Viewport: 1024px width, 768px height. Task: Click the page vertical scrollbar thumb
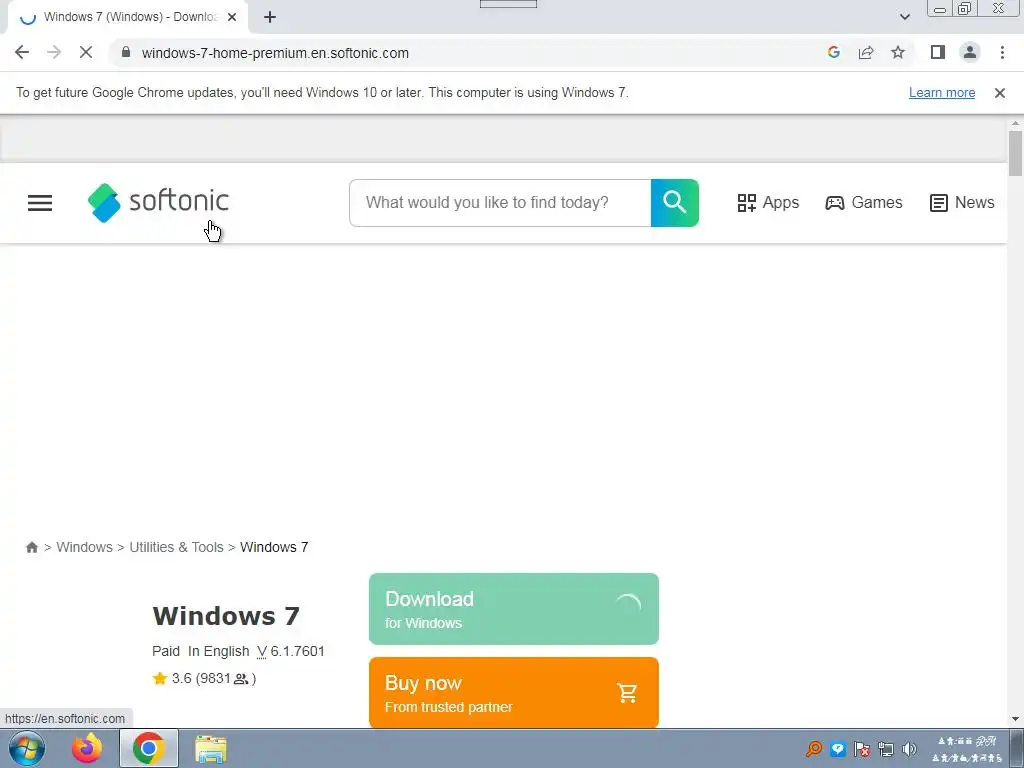point(1015,153)
